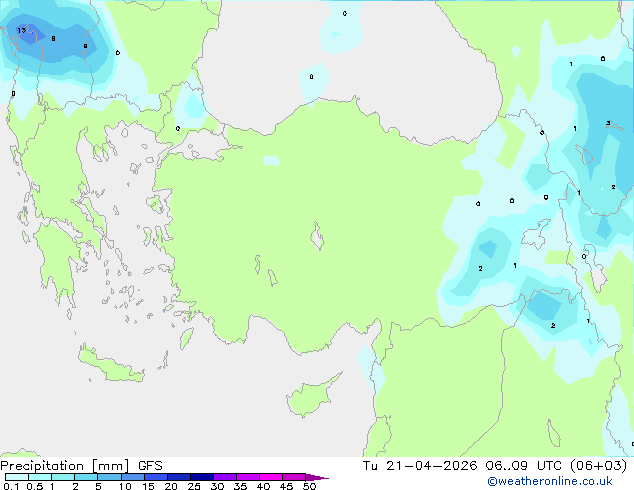
Task: Click the '10' legend scale label
Action: coord(125,486)
